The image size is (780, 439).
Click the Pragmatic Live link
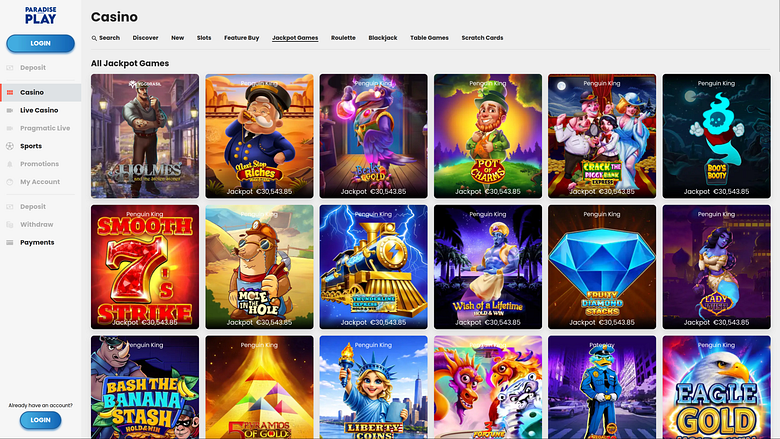pyautogui.click(x=45, y=128)
